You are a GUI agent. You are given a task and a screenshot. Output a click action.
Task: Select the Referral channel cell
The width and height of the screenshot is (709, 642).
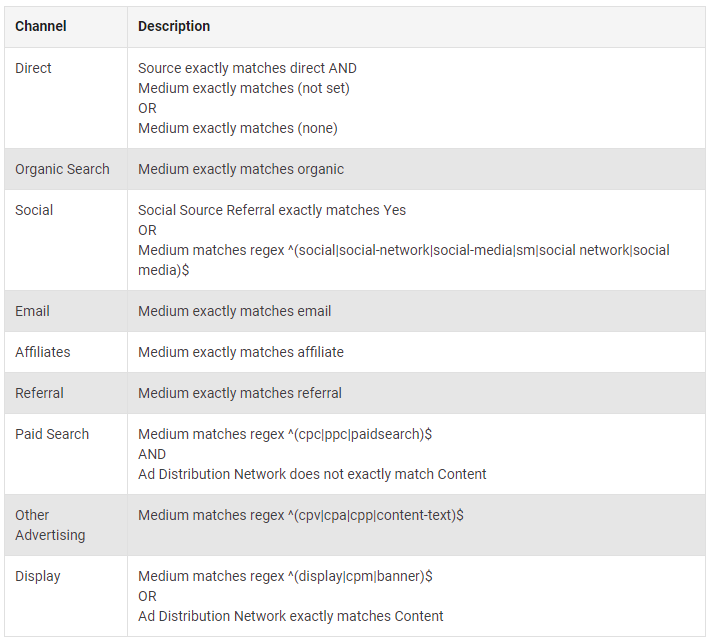(39, 393)
